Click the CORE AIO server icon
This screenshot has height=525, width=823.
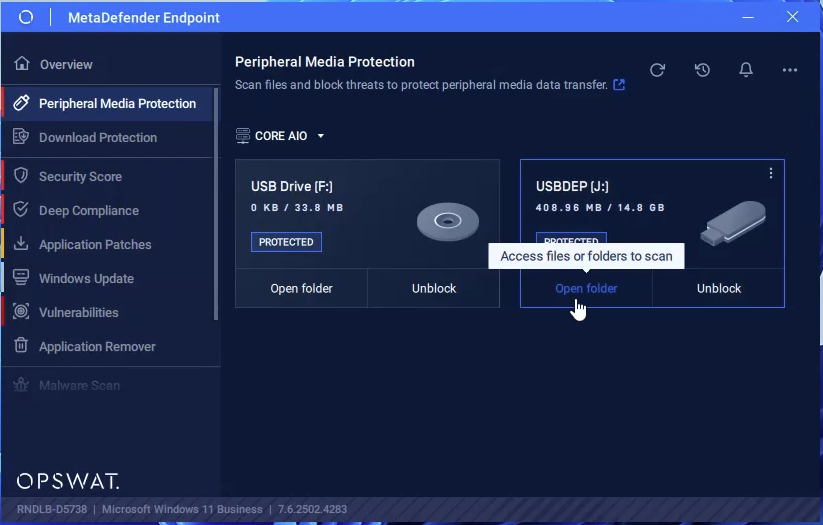242,135
